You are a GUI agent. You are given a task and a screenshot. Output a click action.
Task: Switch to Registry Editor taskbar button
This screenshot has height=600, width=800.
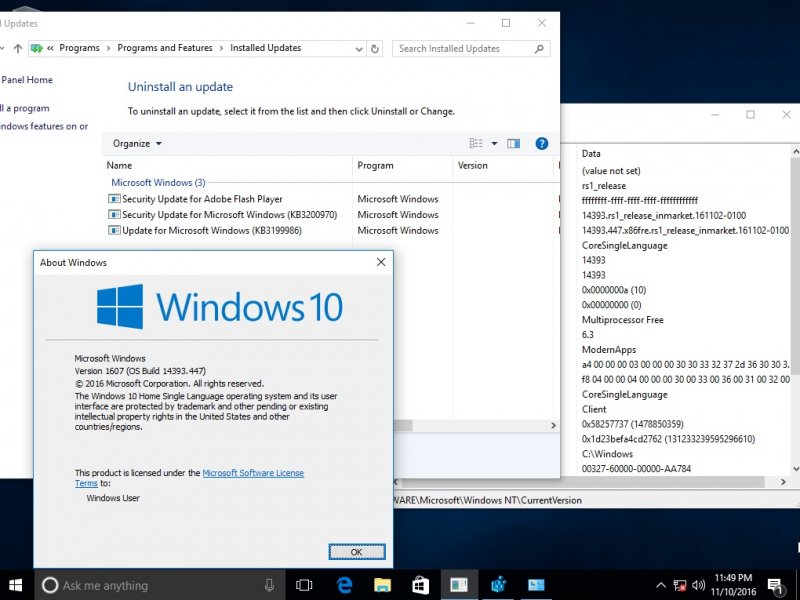point(498,585)
